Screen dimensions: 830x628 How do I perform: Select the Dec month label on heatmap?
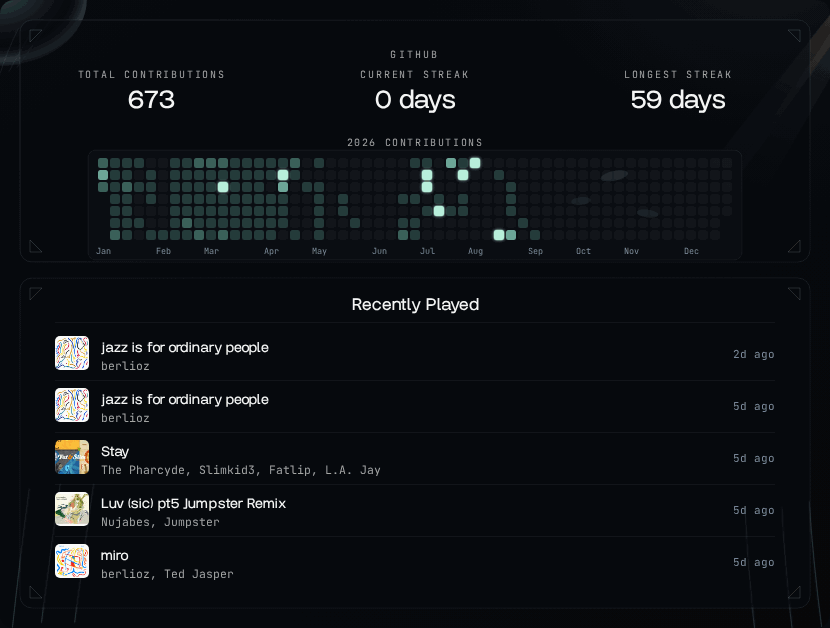click(691, 251)
